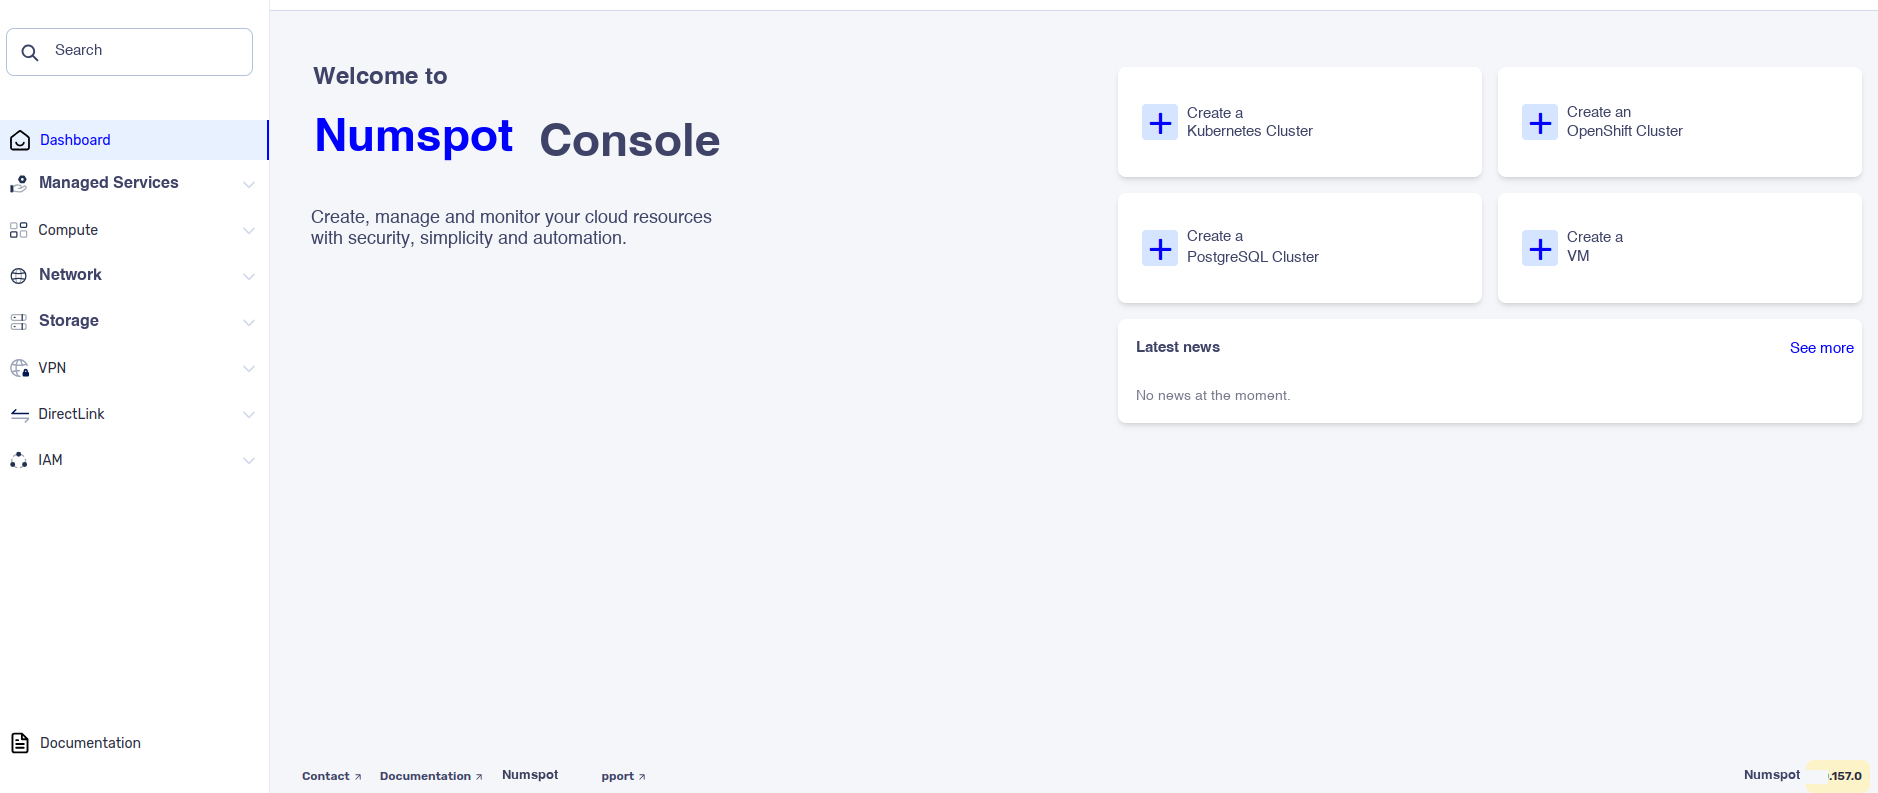Click the VPN globe-lock icon
Viewport: 1878px width, 793px height.
tap(19, 368)
